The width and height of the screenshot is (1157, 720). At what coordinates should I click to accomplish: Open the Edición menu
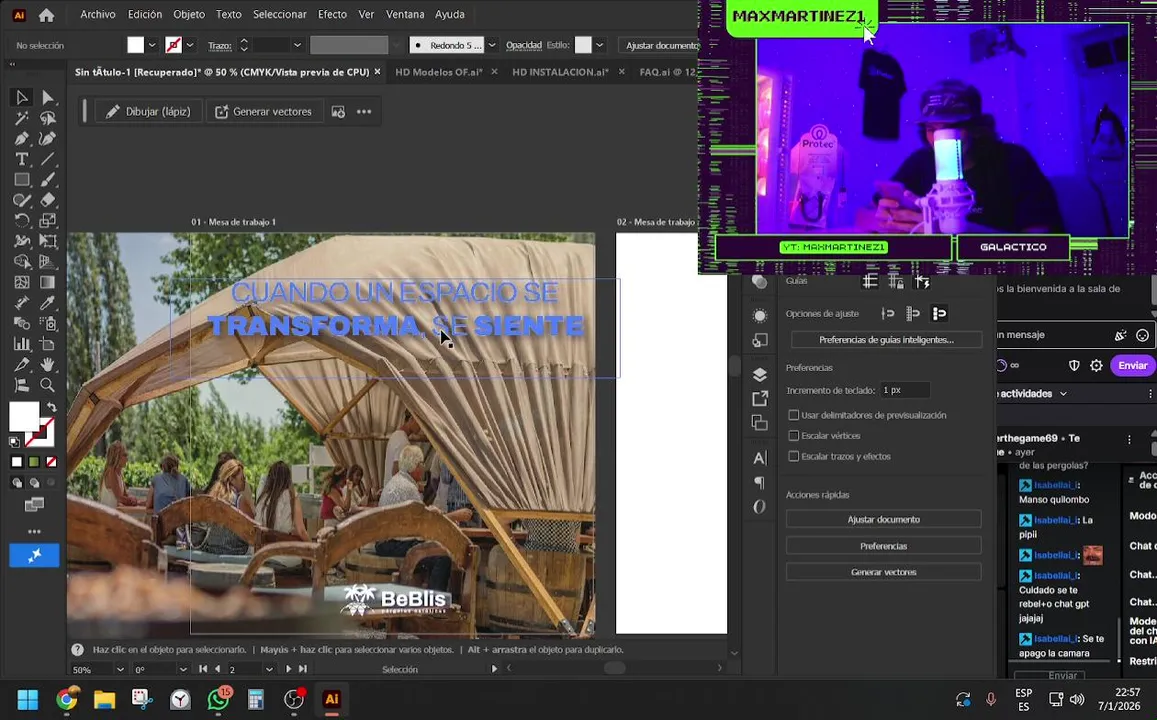click(x=145, y=14)
